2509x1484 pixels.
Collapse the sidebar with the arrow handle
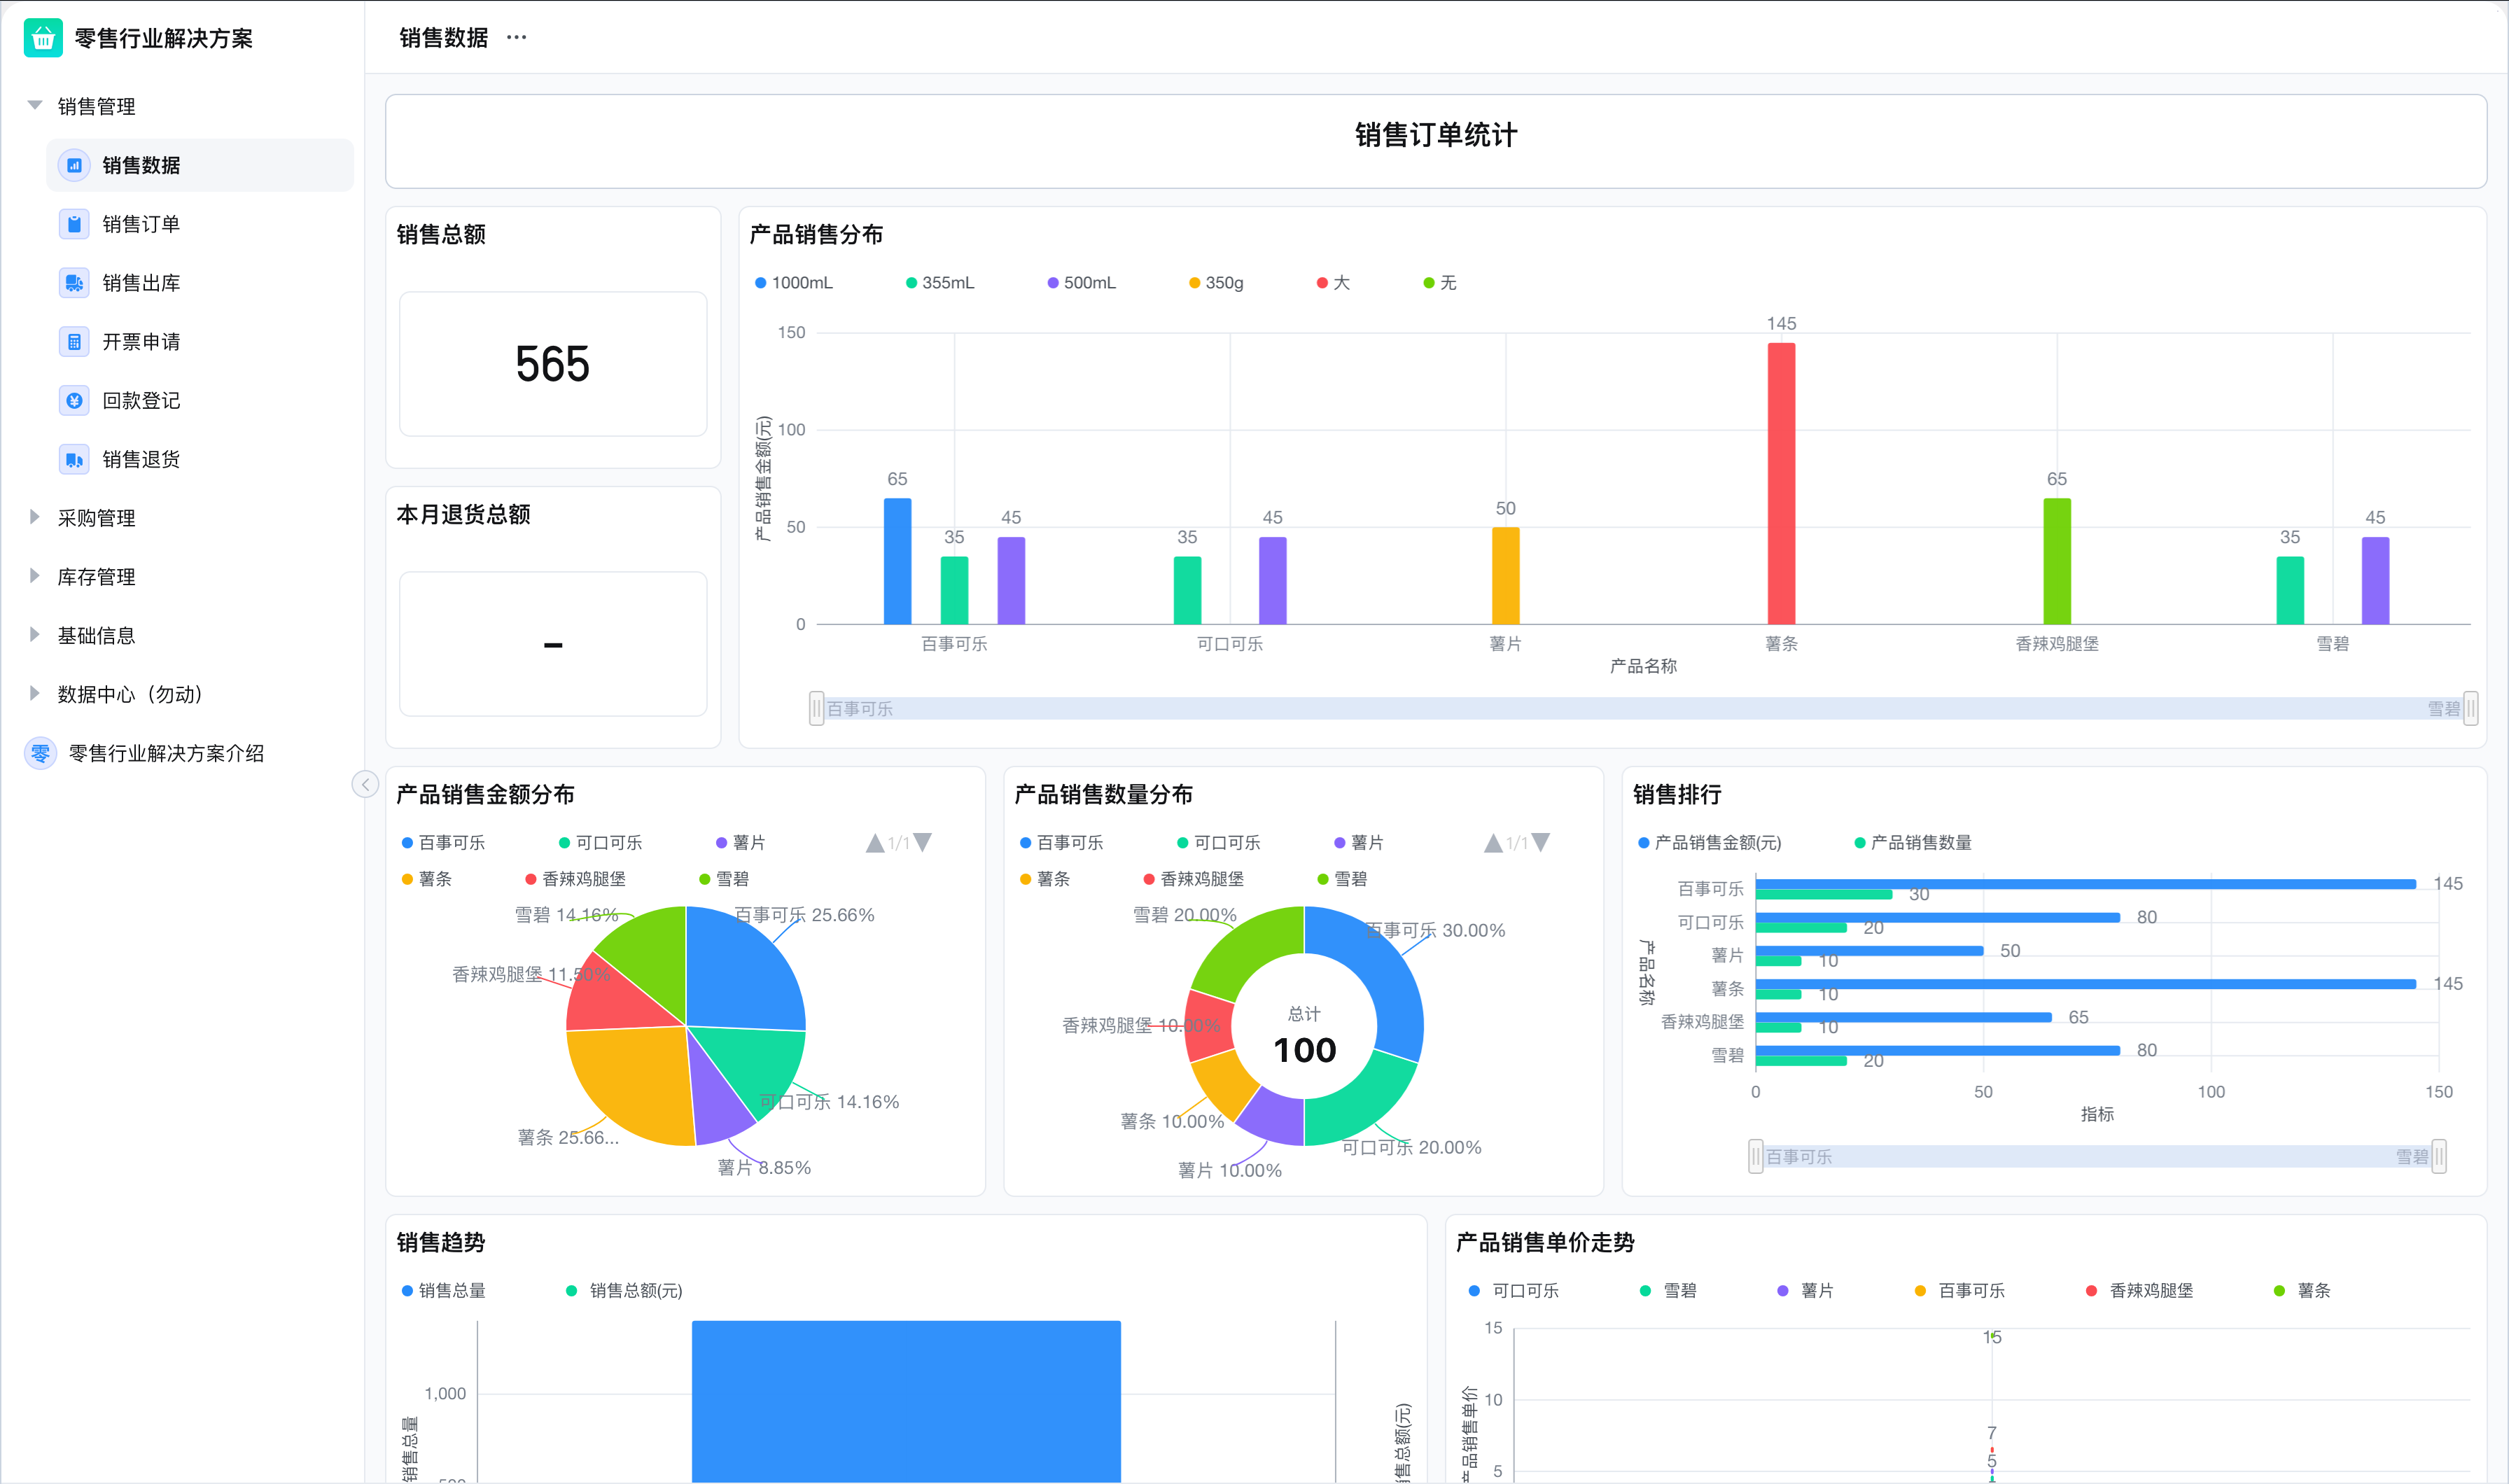tap(365, 784)
